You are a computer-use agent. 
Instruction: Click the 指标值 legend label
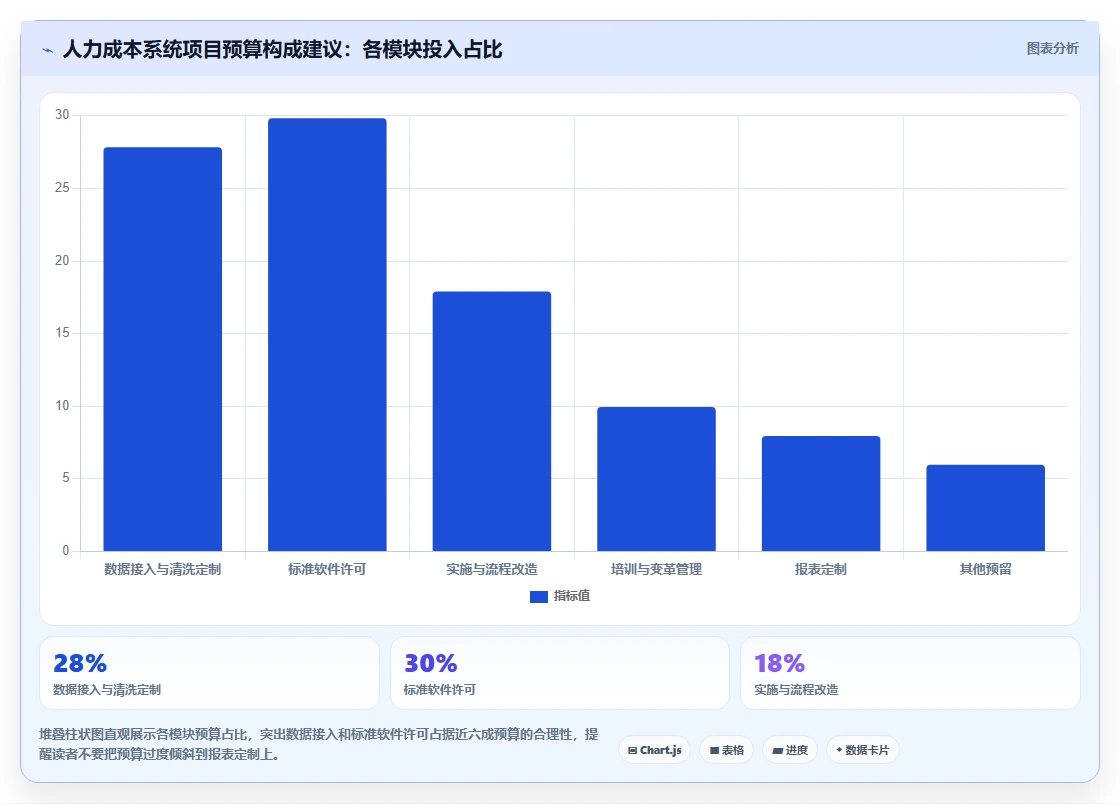[571, 596]
